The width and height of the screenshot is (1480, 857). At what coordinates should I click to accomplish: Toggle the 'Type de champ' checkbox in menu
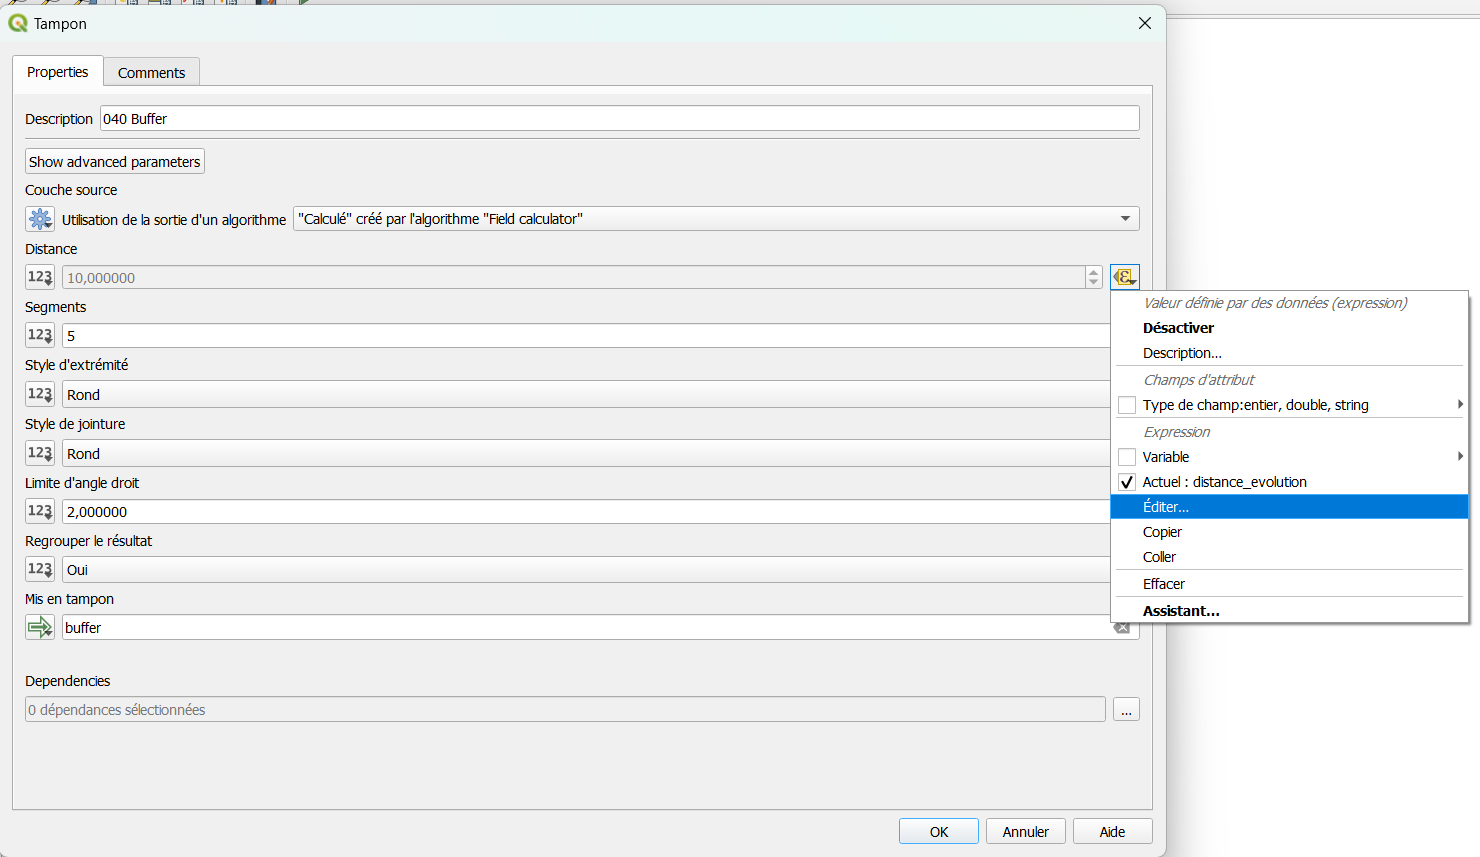(1127, 405)
